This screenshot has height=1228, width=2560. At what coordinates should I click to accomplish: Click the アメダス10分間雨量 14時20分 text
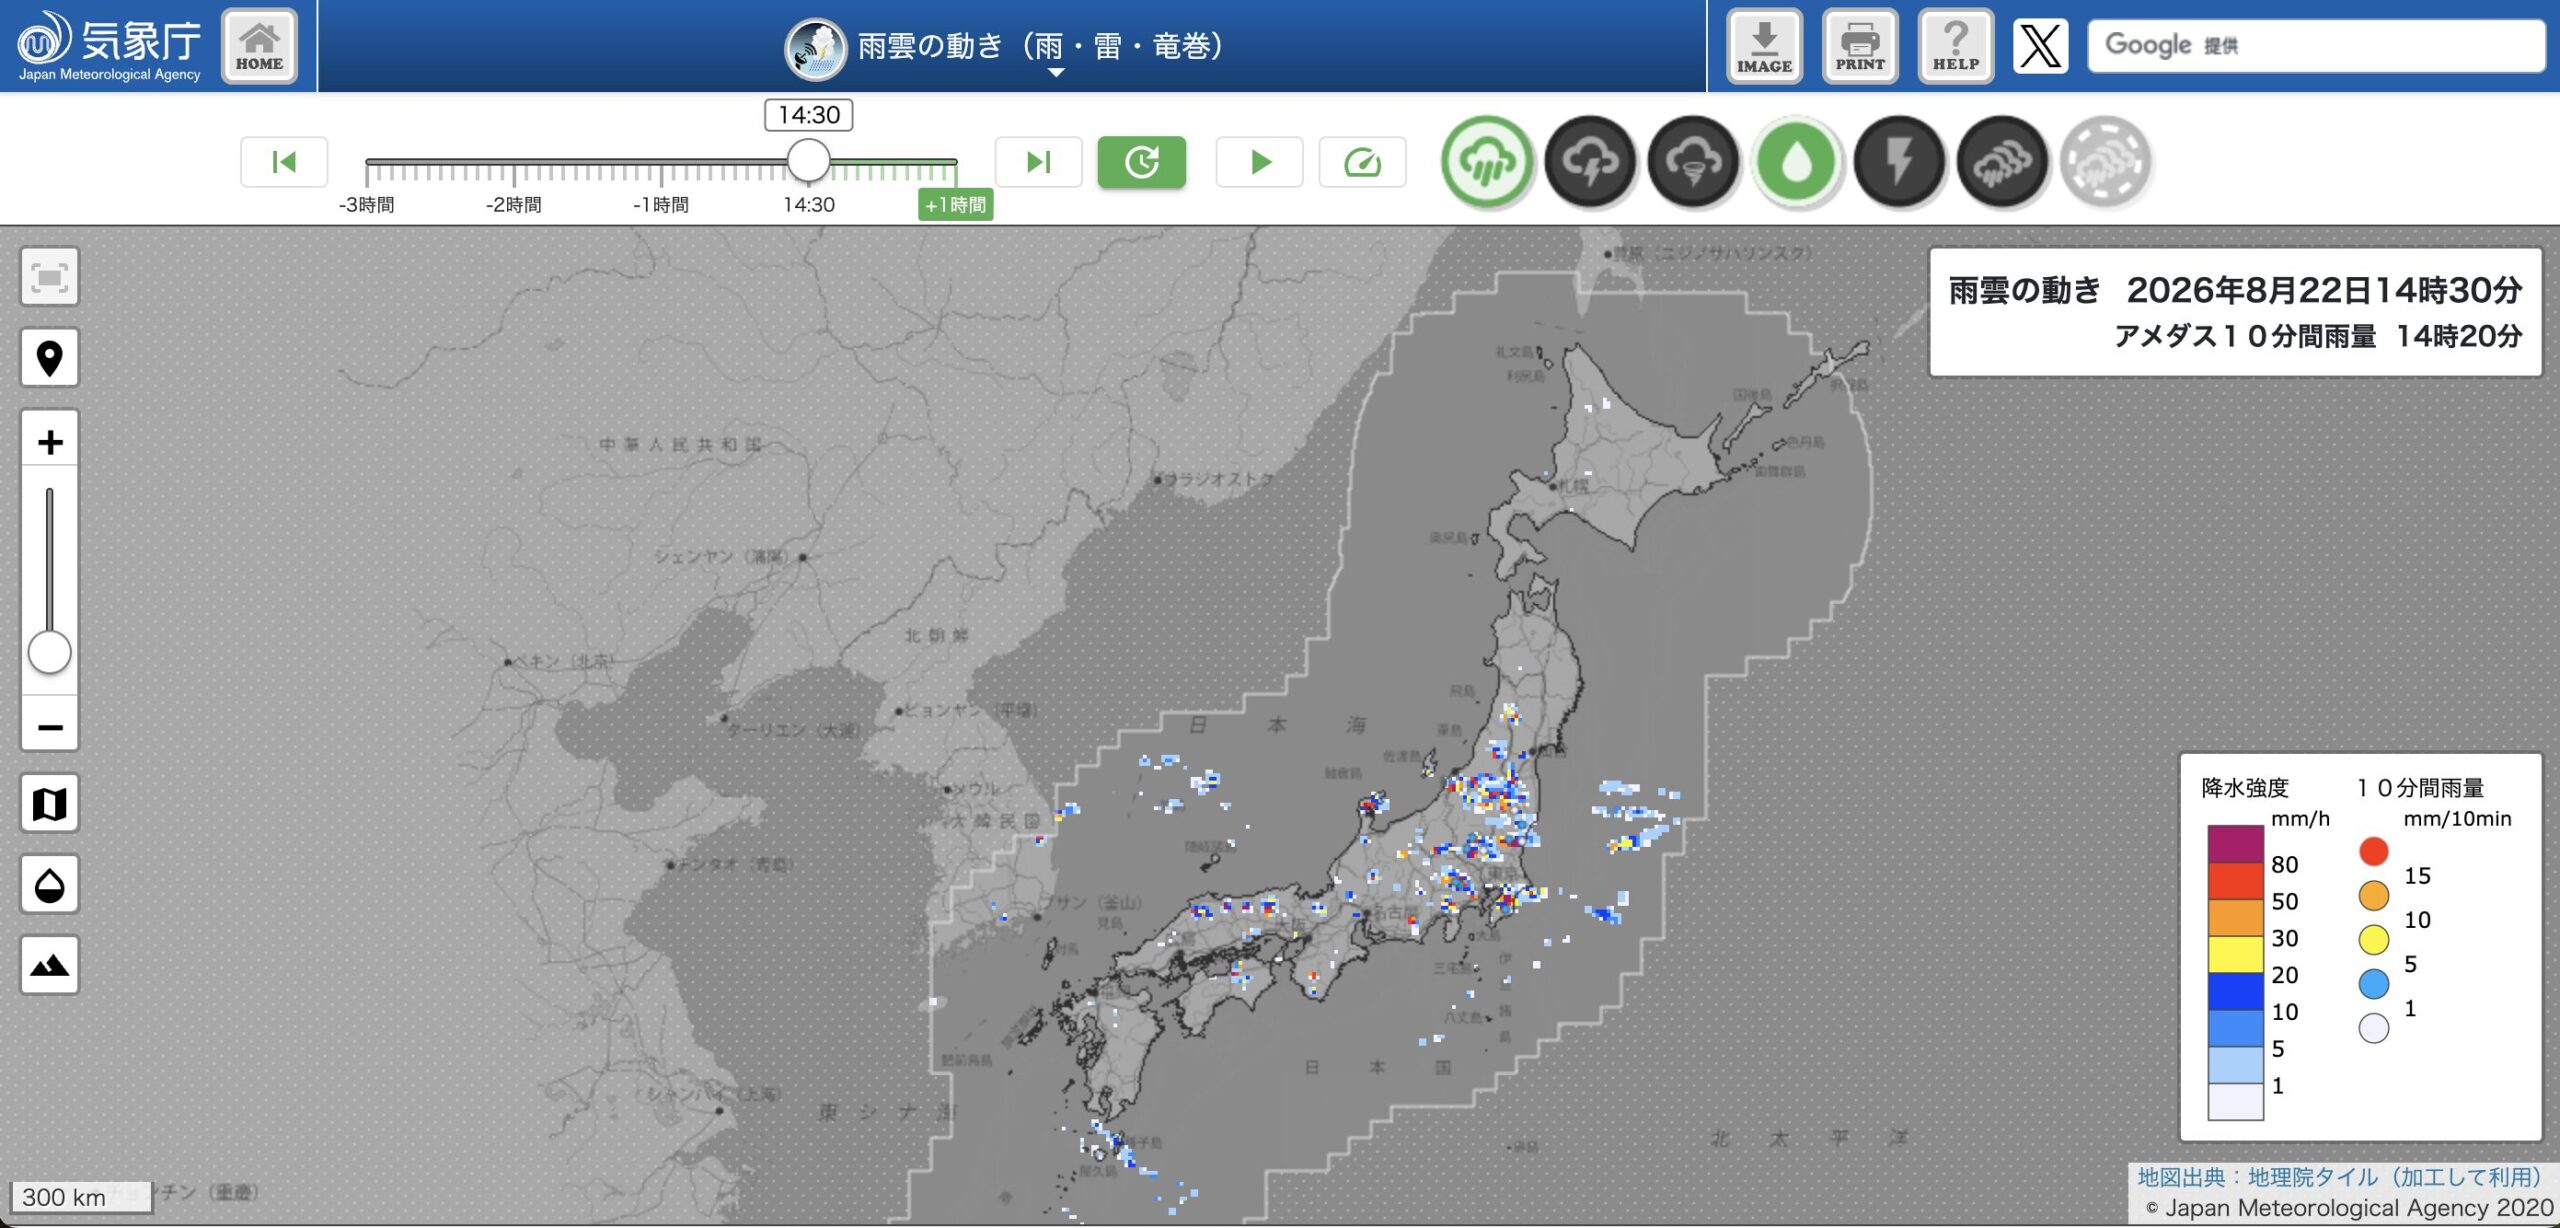2318,336
